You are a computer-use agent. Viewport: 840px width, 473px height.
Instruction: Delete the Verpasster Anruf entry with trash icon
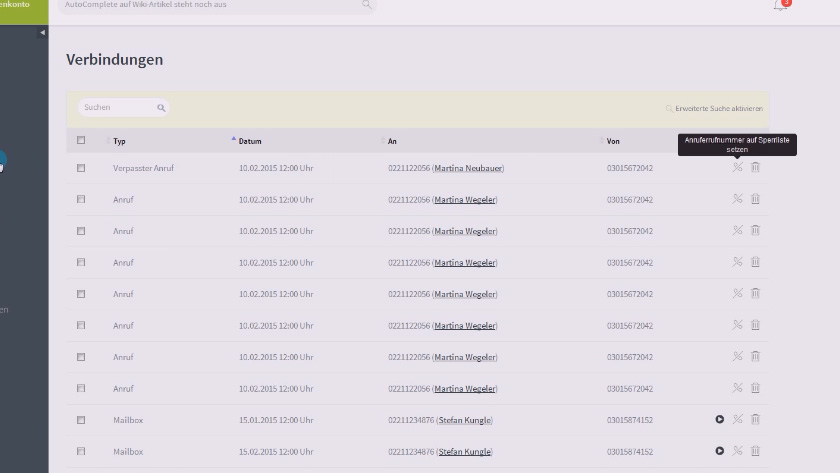(x=755, y=167)
